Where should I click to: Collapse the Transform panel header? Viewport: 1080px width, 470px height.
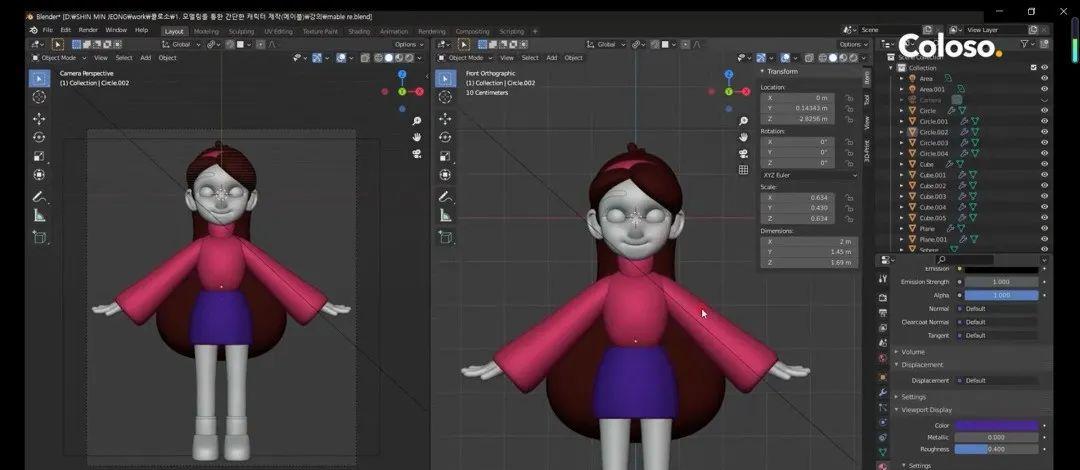coord(782,72)
